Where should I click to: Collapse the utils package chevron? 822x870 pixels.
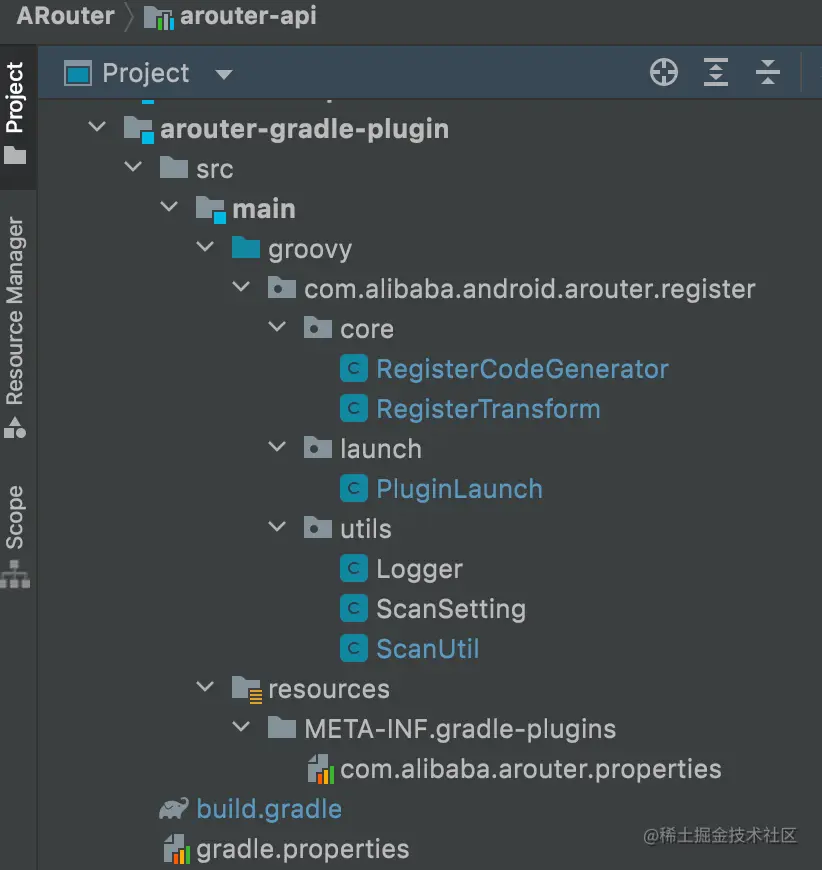click(277, 527)
